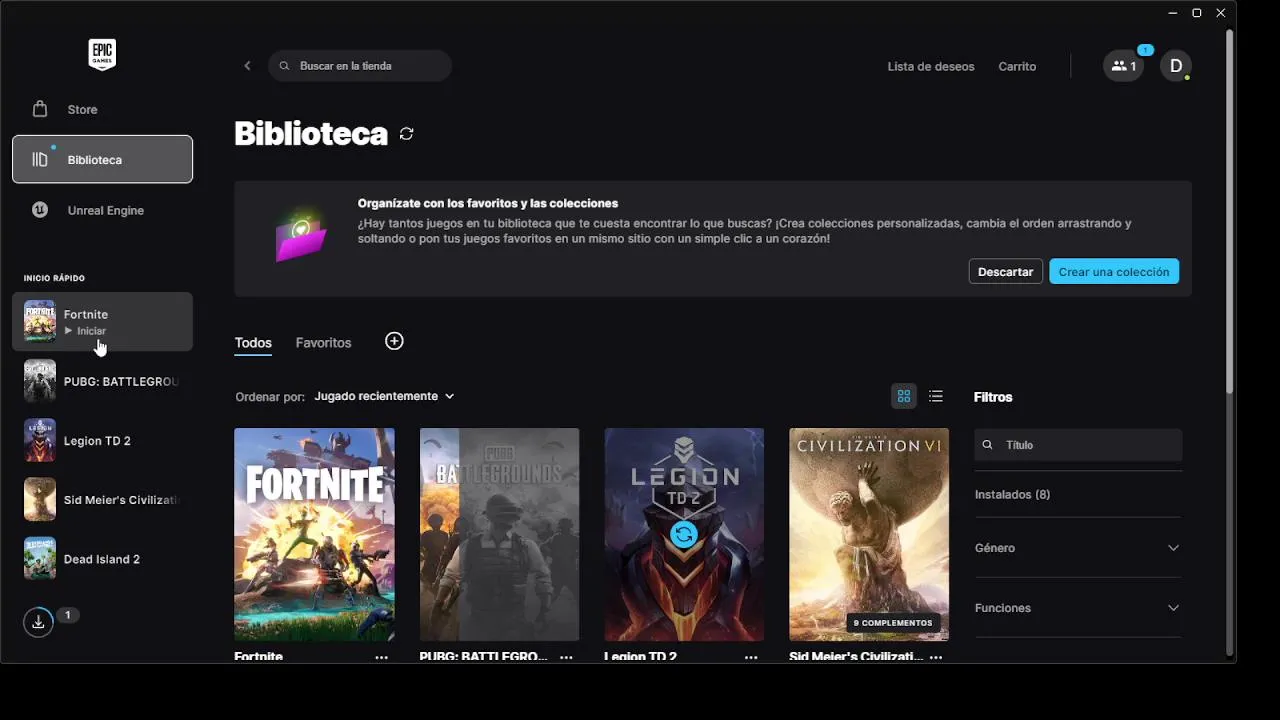
Task: Open Civilization VI cover thumbnail
Action: pyautogui.click(x=869, y=534)
